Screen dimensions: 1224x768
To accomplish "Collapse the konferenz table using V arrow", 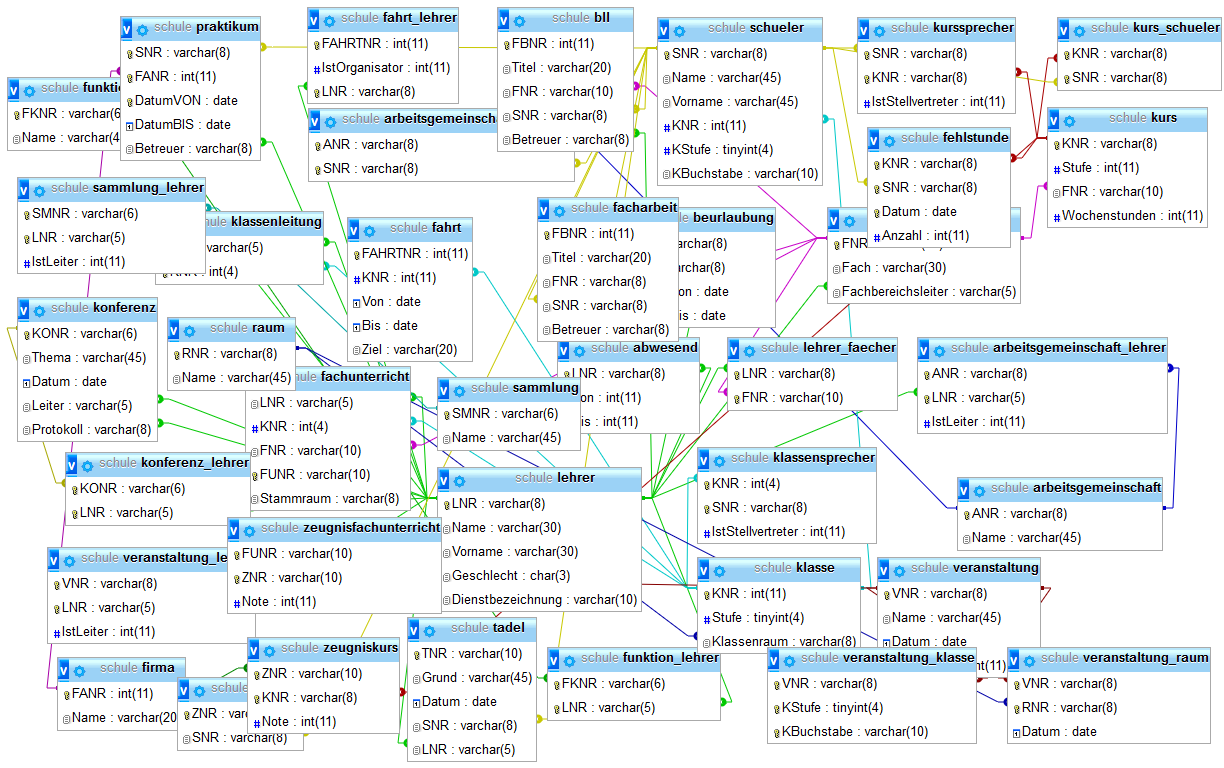I will tap(25, 309).
